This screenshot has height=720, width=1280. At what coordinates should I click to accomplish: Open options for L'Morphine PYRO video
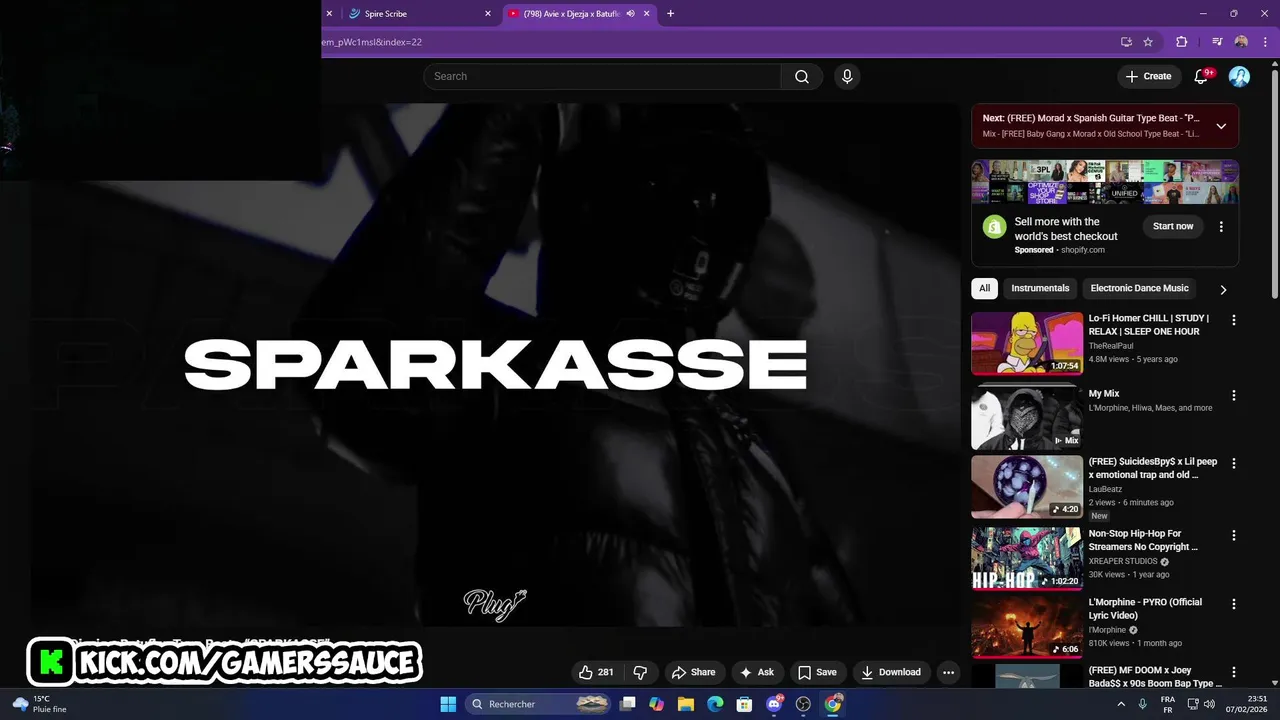(x=1233, y=604)
